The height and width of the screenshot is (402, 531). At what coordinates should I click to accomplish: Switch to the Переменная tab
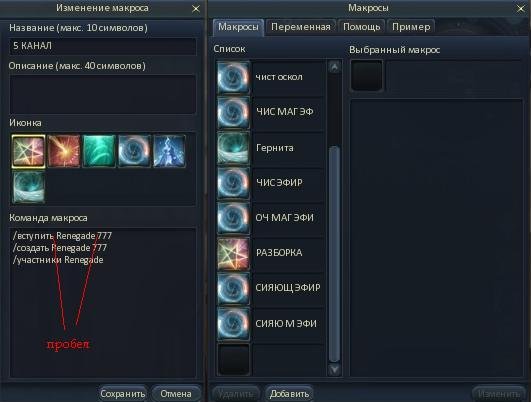click(x=301, y=27)
